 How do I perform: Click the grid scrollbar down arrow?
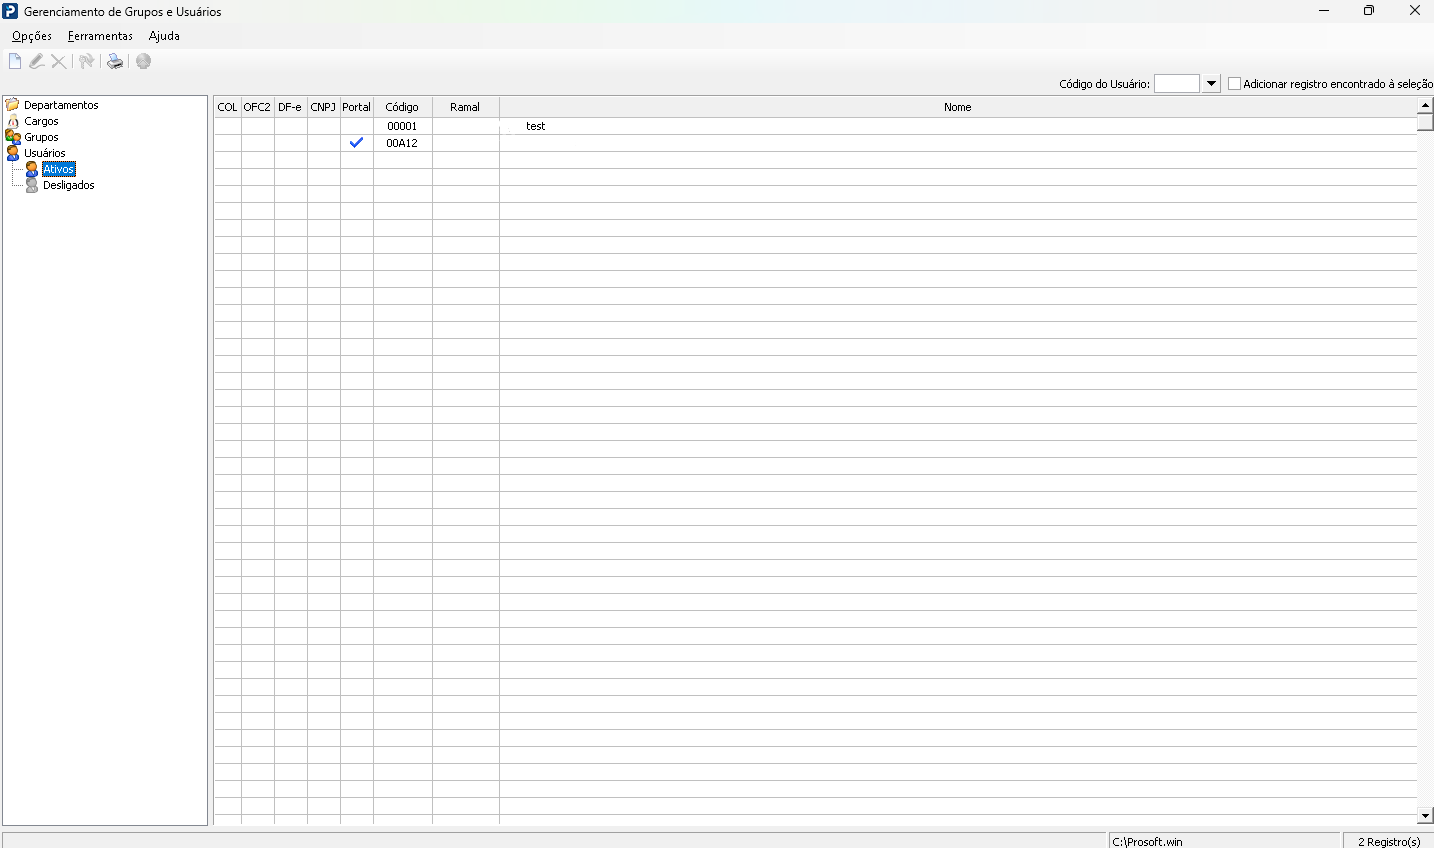[1426, 816]
